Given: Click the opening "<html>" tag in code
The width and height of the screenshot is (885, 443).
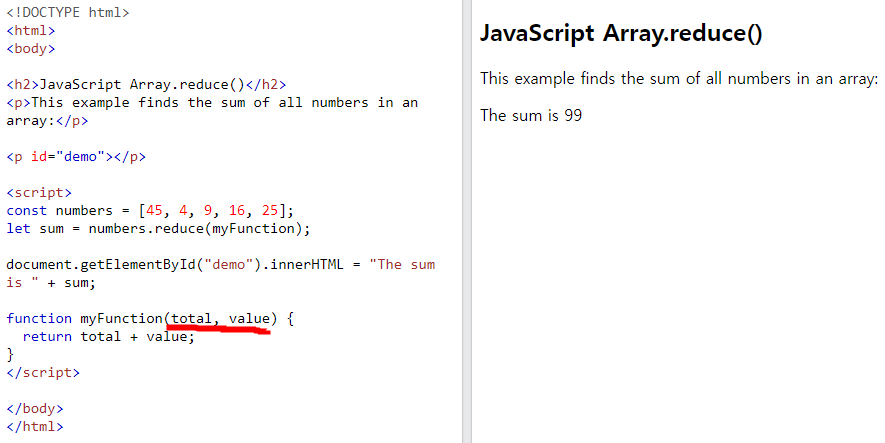Looking at the screenshot, I should click(30, 30).
